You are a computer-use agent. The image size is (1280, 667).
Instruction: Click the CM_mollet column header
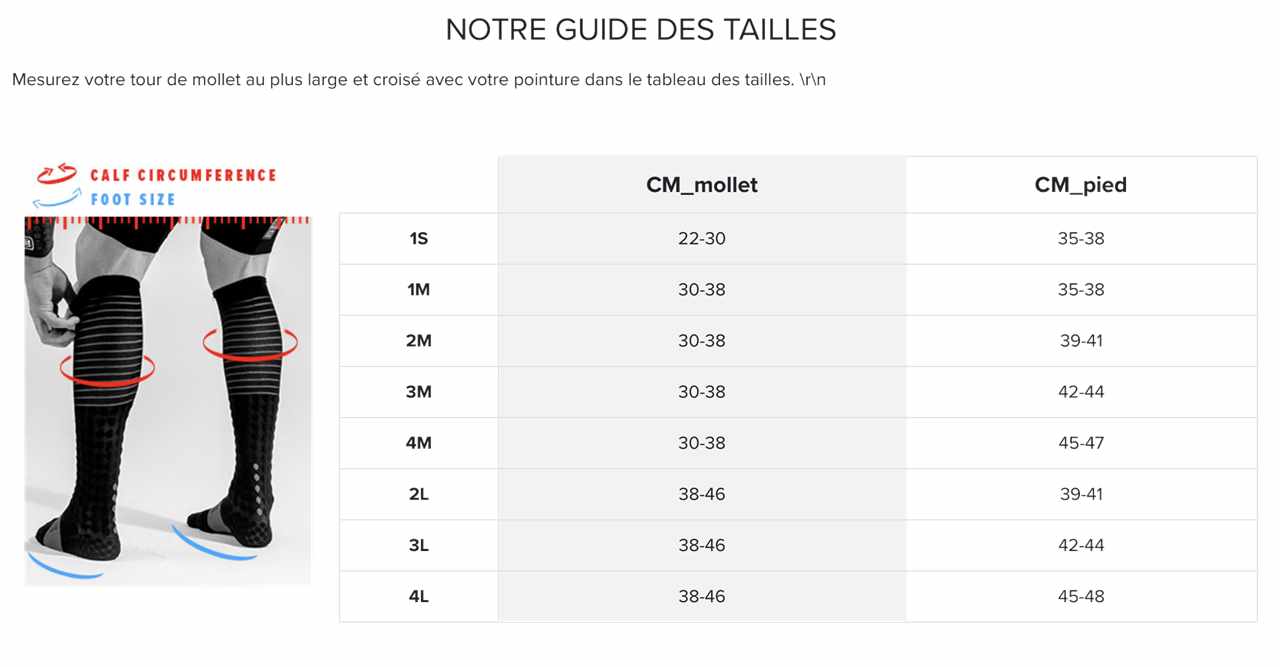[x=702, y=185]
